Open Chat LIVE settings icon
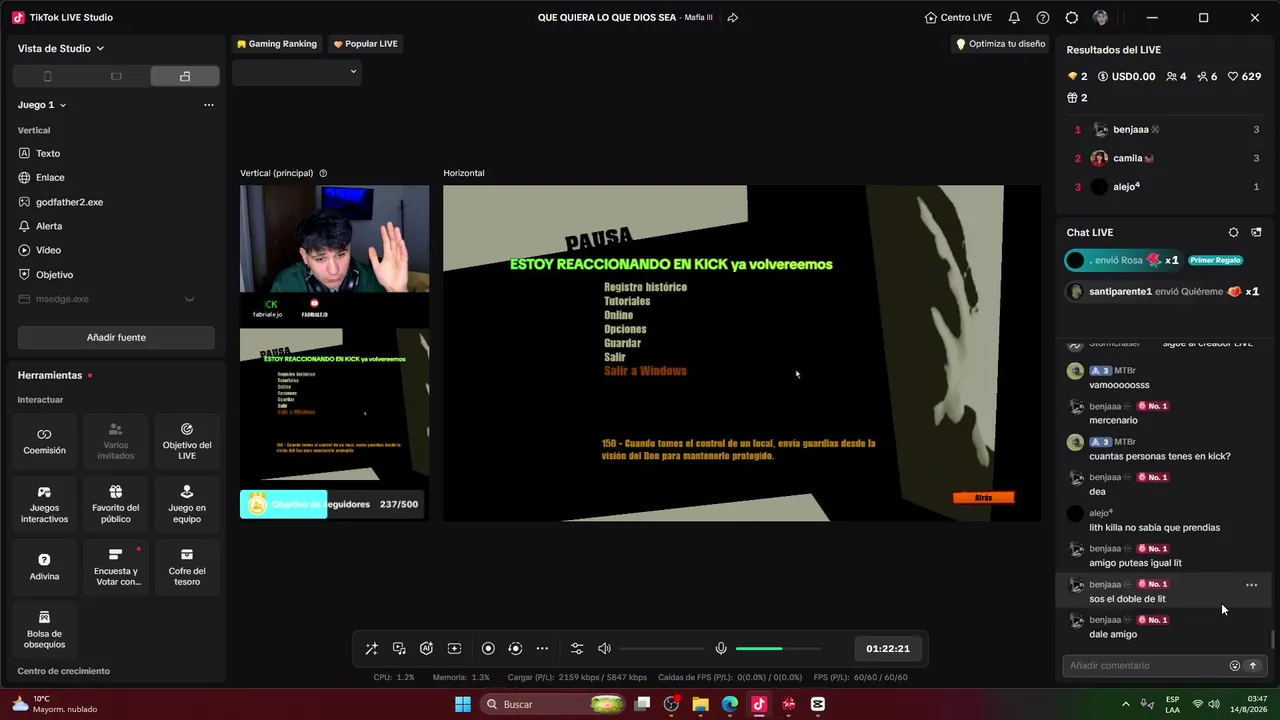1280x720 pixels. click(1233, 233)
